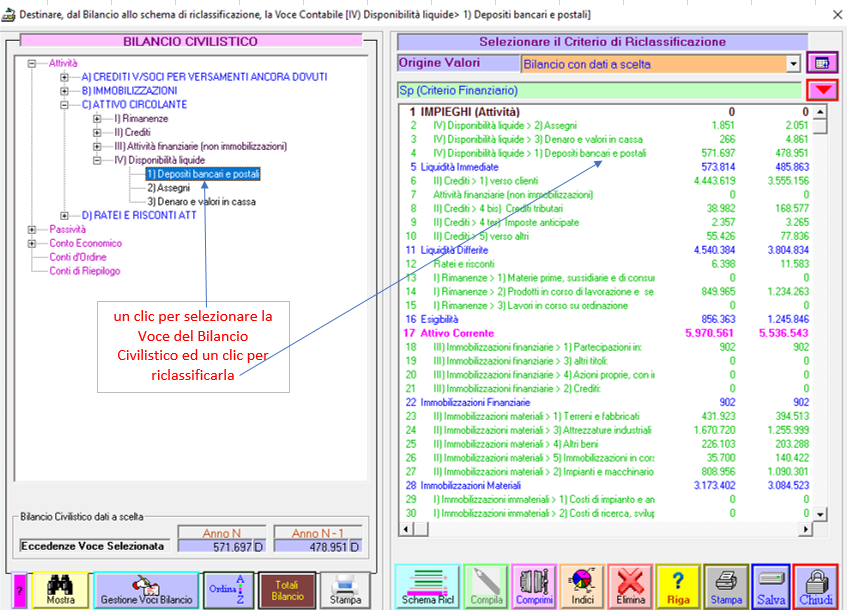Select row 16 Esigibilità

click(x=608, y=319)
